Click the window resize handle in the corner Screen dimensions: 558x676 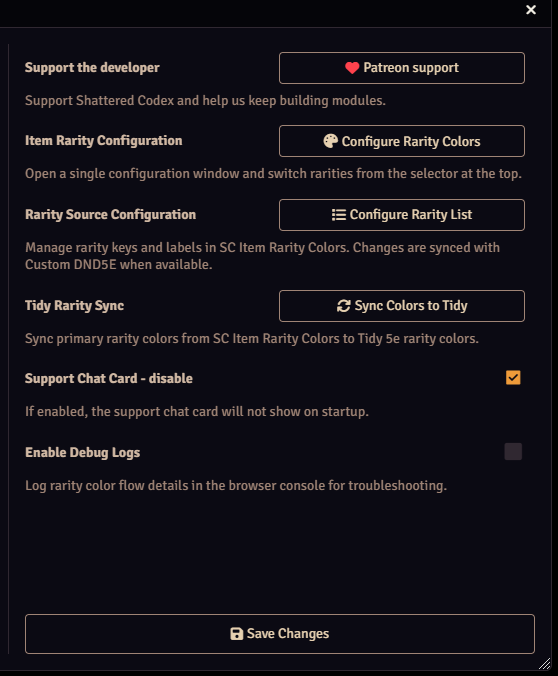pos(545,663)
